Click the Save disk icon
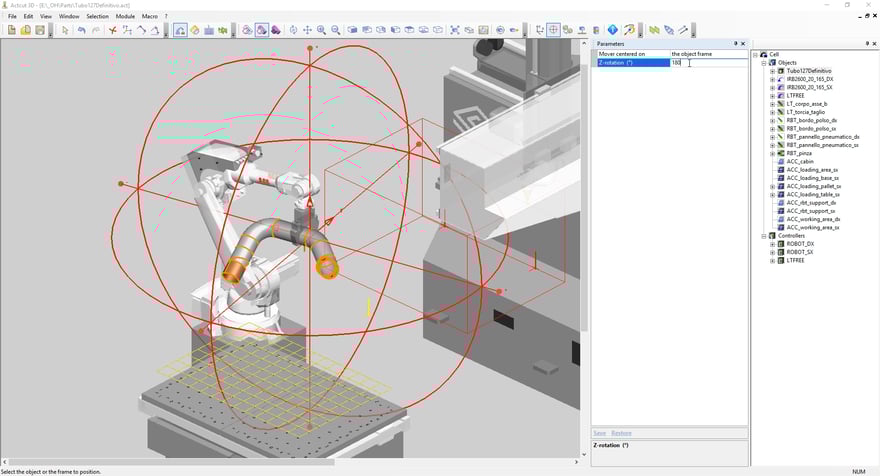This screenshot has width=880, height=476. pyautogui.click(x=40, y=30)
